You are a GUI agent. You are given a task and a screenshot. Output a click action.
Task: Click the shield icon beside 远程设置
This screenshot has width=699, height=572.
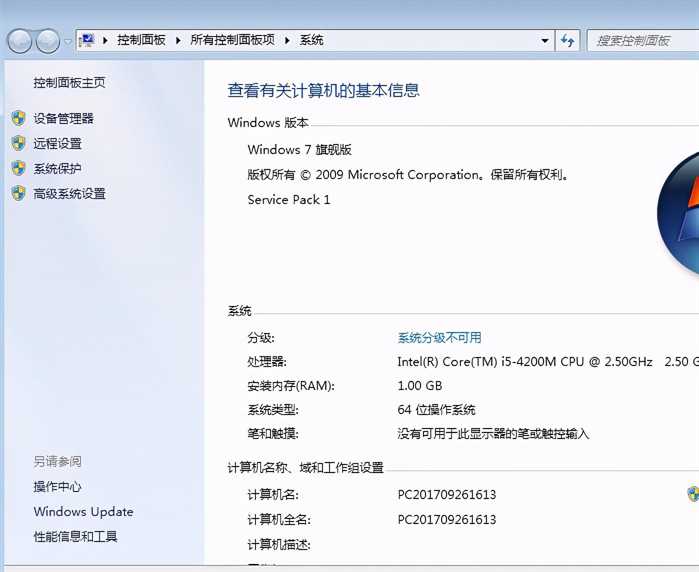(x=18, y=143)
